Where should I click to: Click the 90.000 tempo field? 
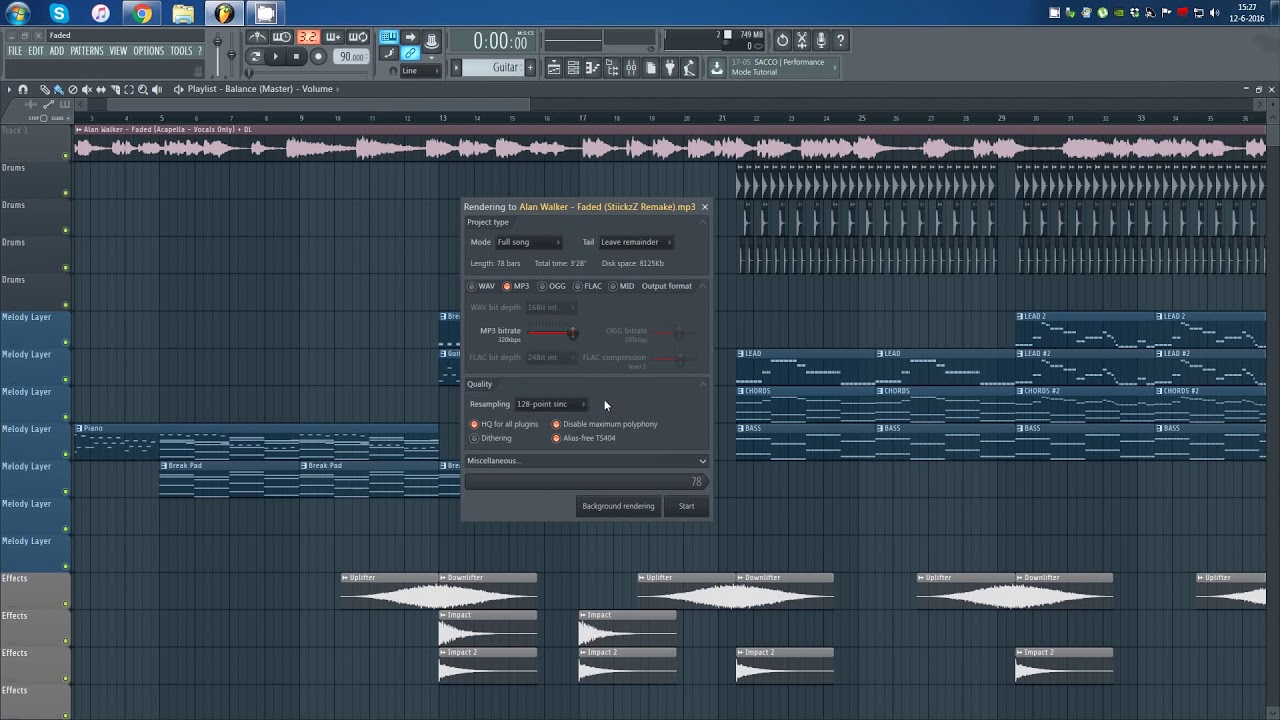point(351,57)
